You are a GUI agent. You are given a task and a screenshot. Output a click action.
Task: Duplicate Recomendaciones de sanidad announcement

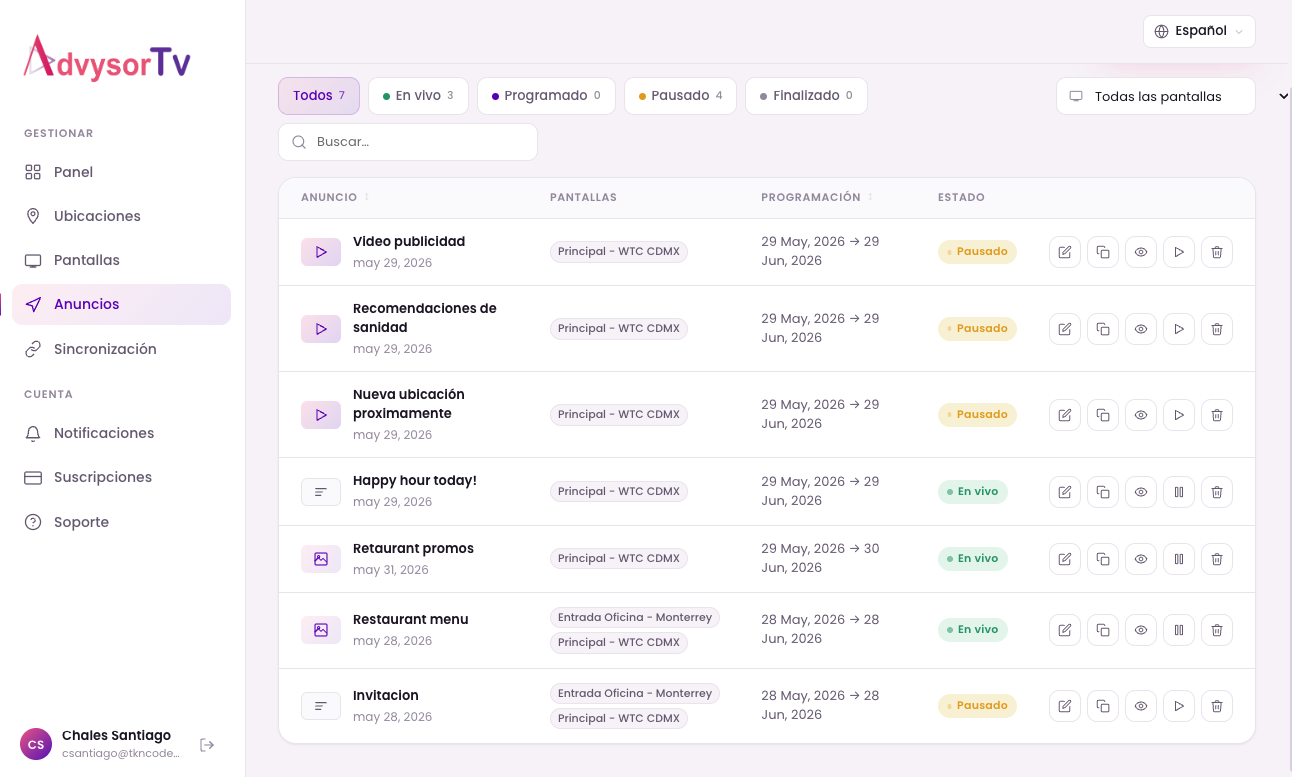pyautogui.click(x=1103, y=329)
